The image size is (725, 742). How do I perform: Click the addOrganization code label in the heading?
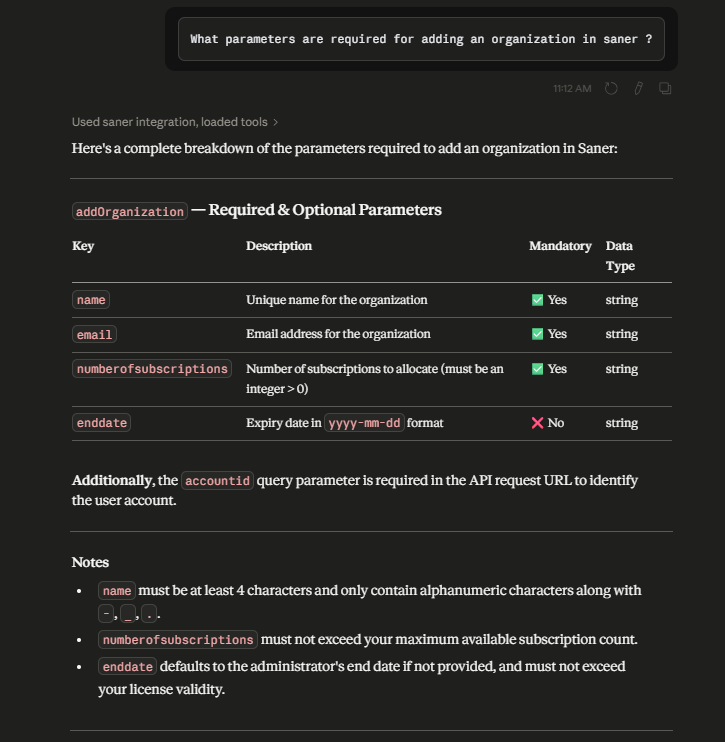pos(130,211)
